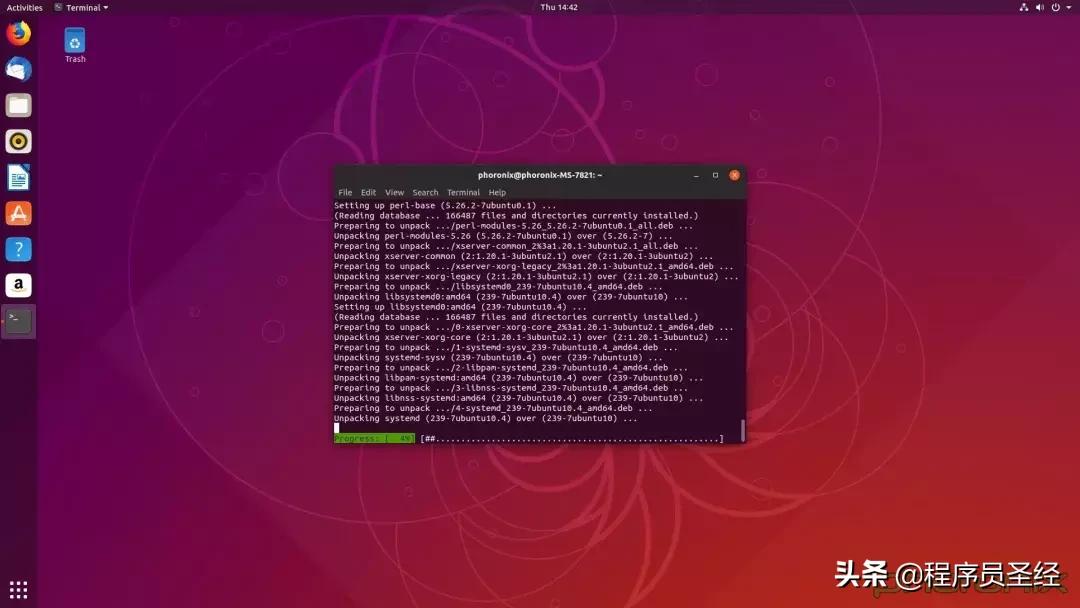This screenshot has width=1080, height=608.
Task: Open the Search menu in Terminal
Action: click(x=425, y=192)
